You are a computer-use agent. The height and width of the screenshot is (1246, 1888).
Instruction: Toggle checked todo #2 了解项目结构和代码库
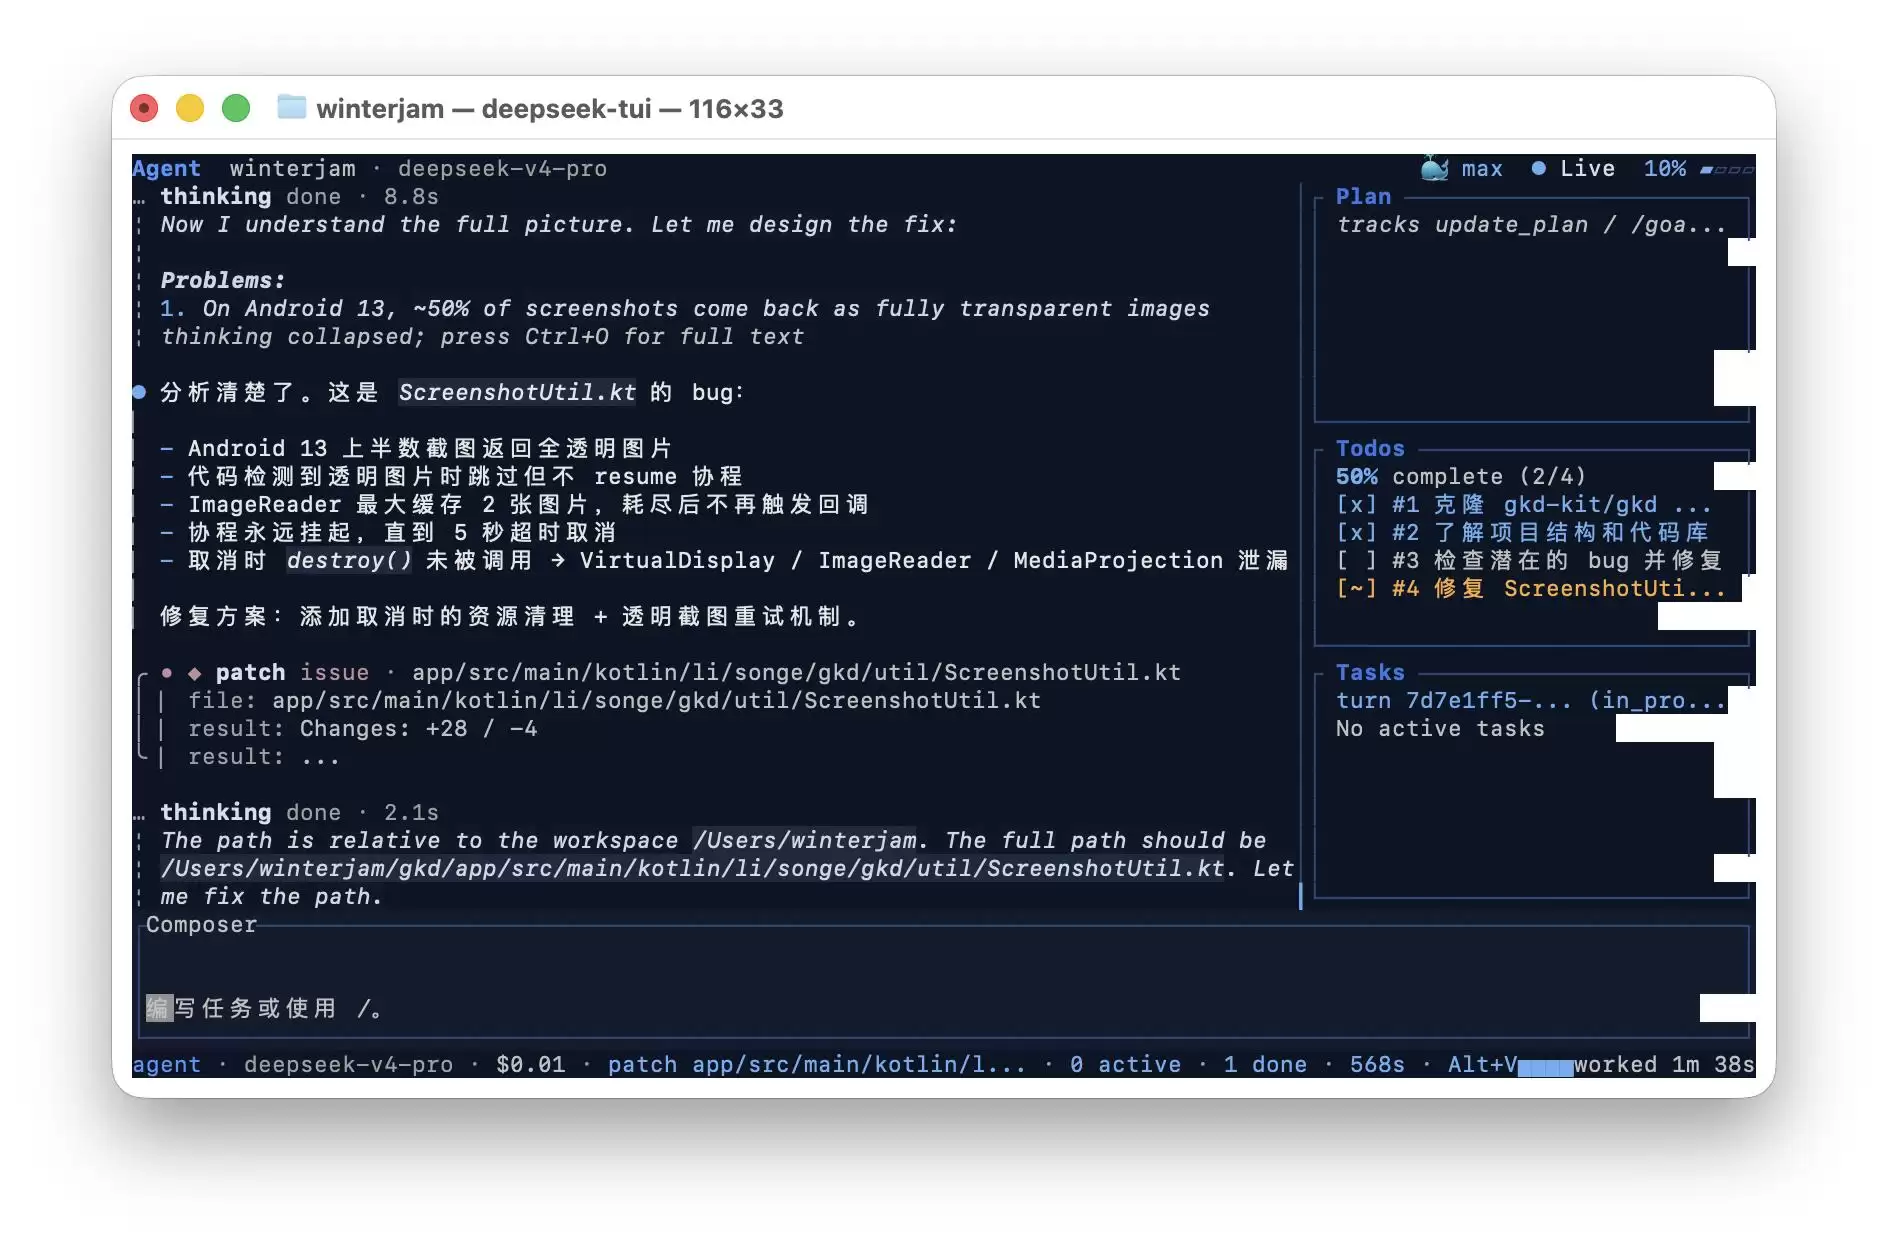[1523, 533]
